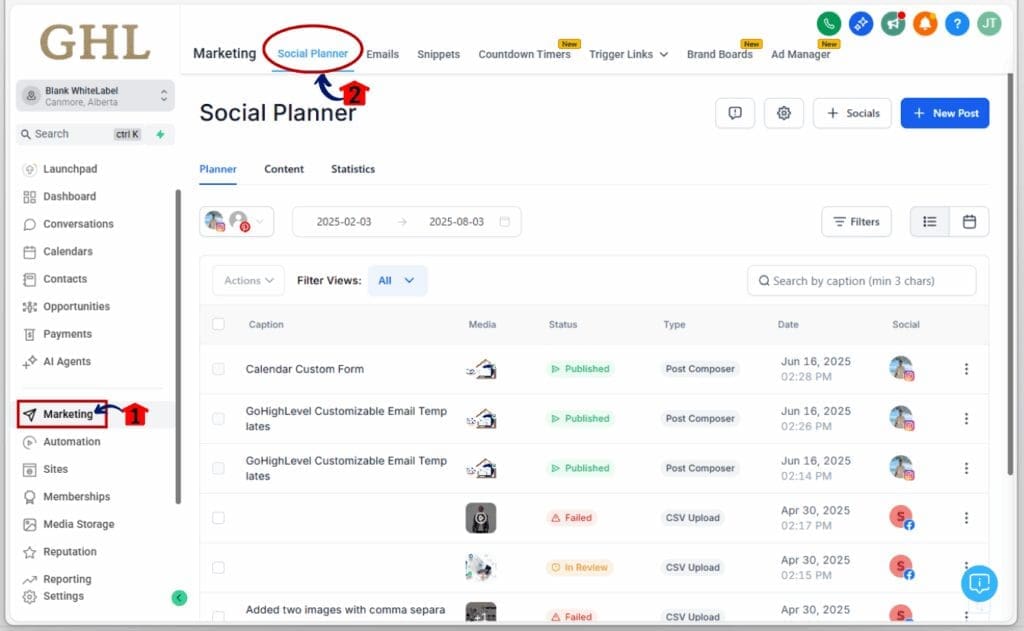Image resolution: width=1024 pixels, height=631 pixels.
Task: Check the Apr 30 02:17 PM row checkbox
Action: [x=218, y=518]
